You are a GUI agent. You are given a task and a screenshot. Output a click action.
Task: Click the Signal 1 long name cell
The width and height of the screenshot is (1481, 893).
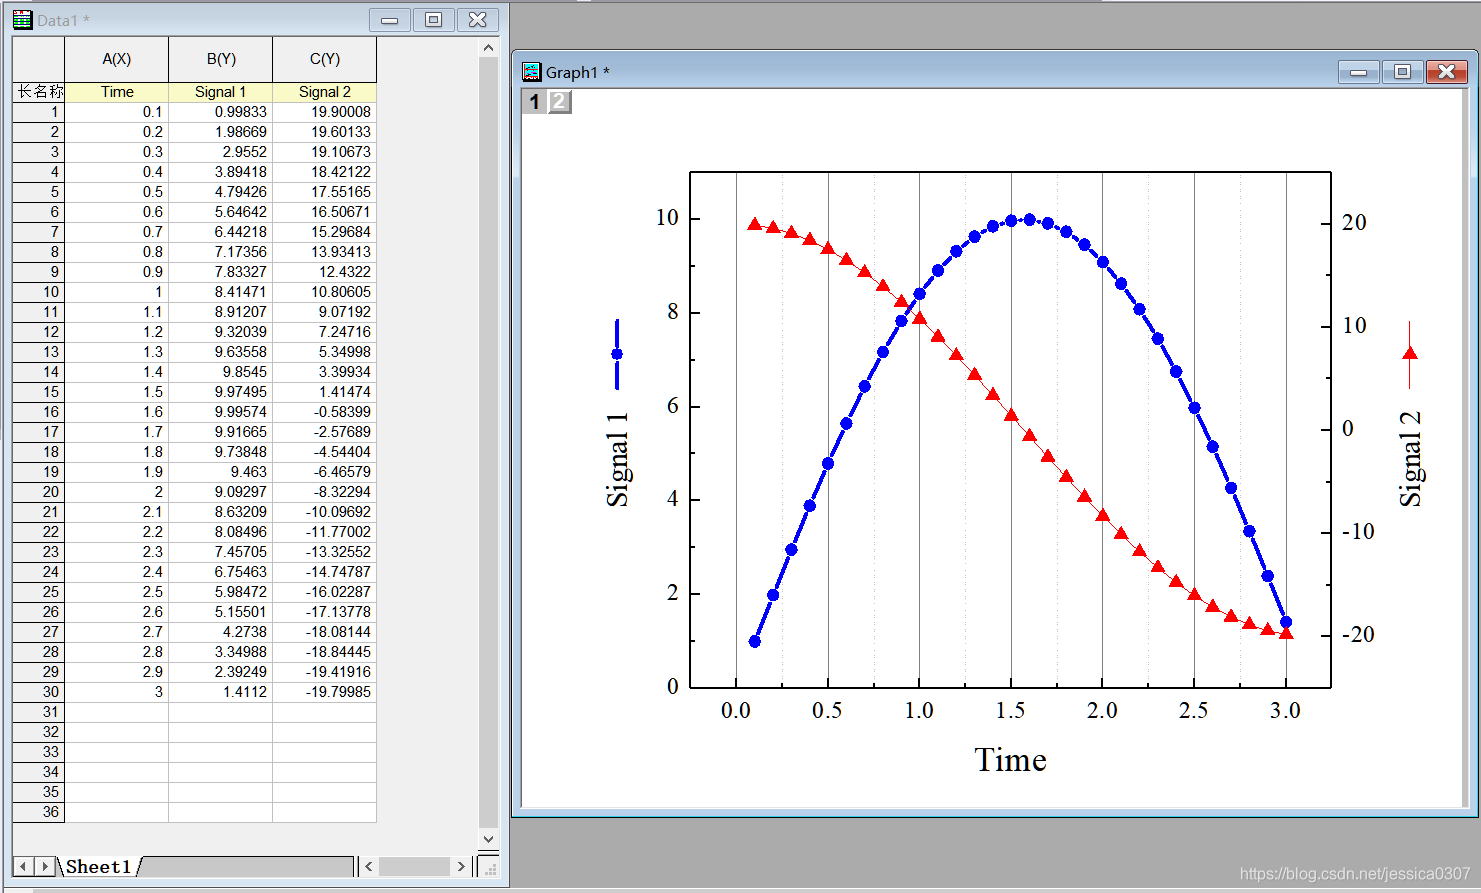coord(221,92)
